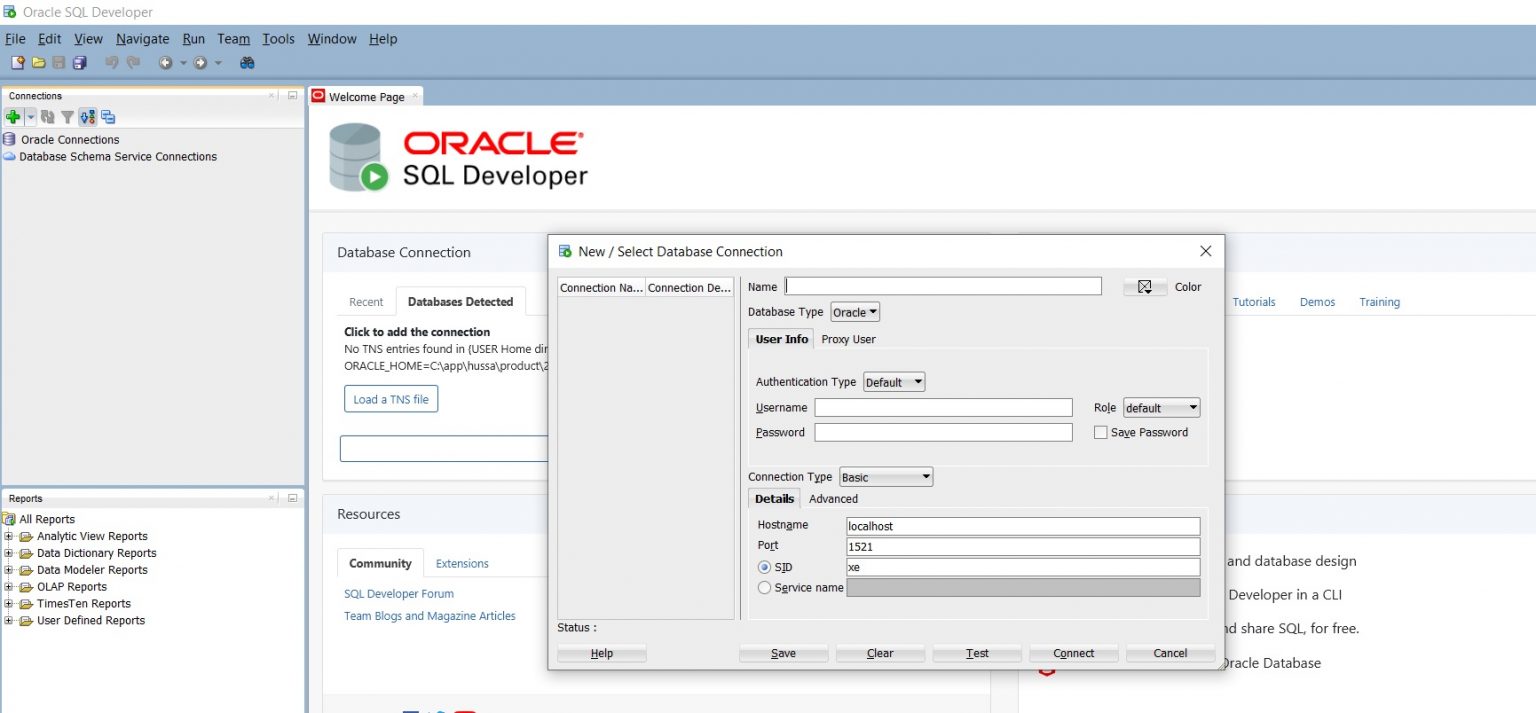Image resolution: width=1536 pixels, height=713 pixels.
Task: Open the Connection Type Basic dropdown
Action: [x=886, y=477]
